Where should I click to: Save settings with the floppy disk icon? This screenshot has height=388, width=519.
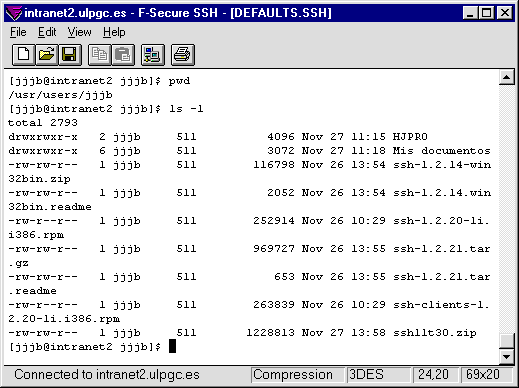click(x=70, y=54)
